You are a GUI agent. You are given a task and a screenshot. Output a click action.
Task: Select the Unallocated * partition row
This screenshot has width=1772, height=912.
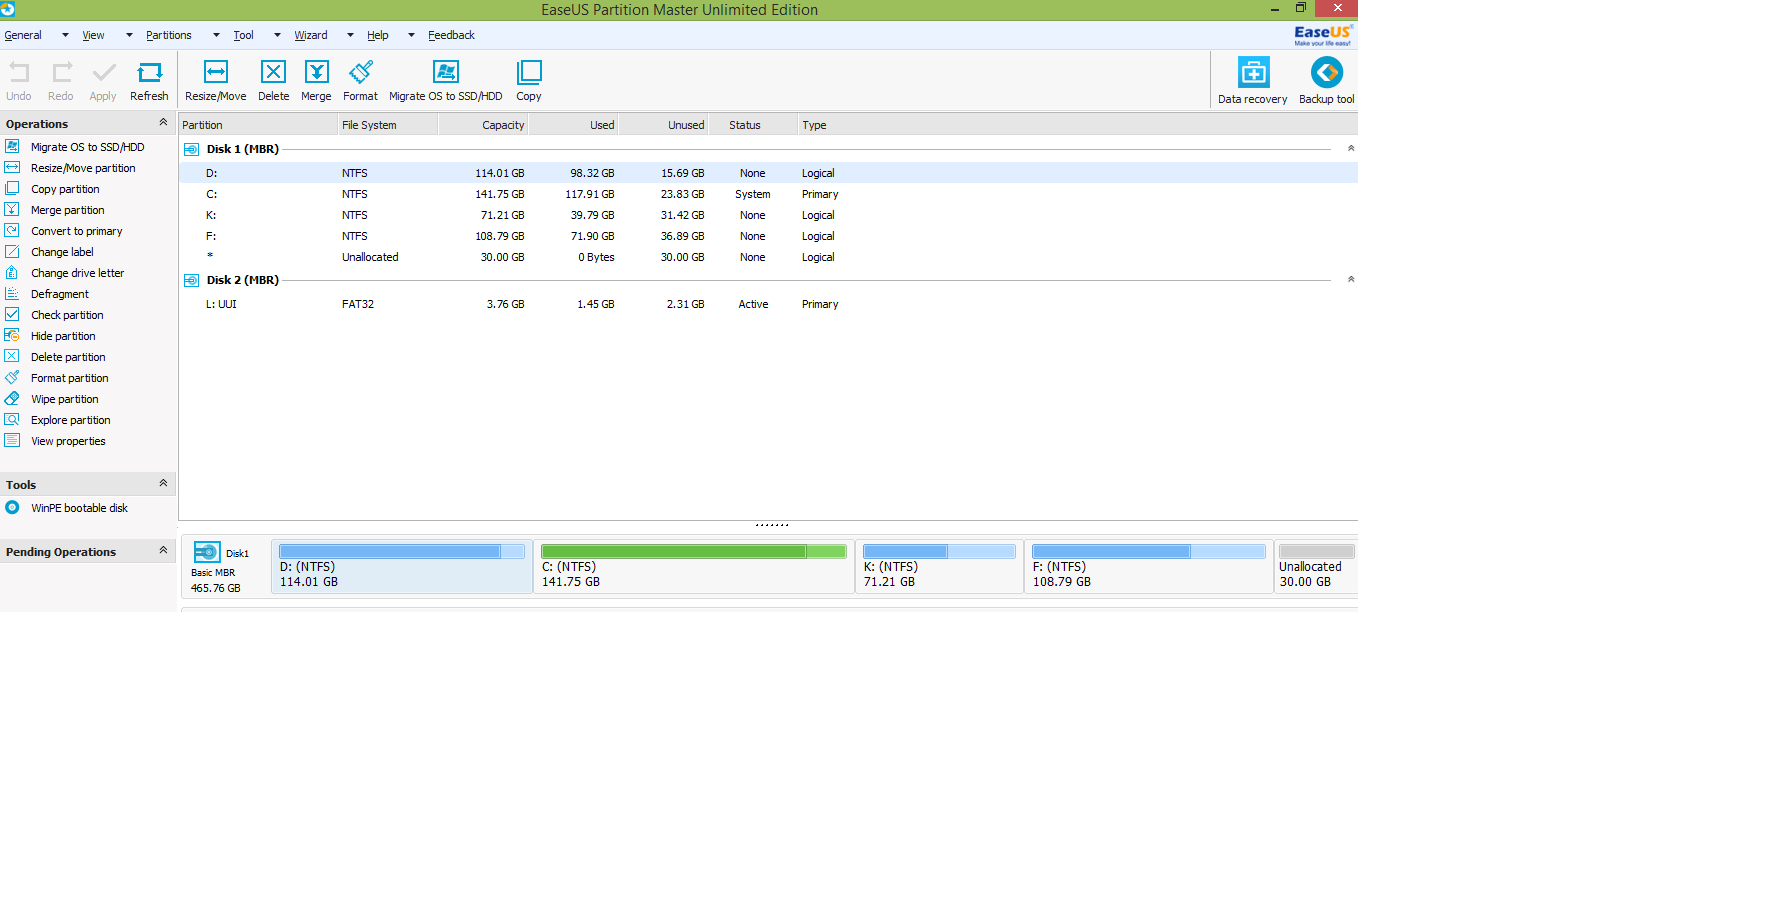(768, 257)
